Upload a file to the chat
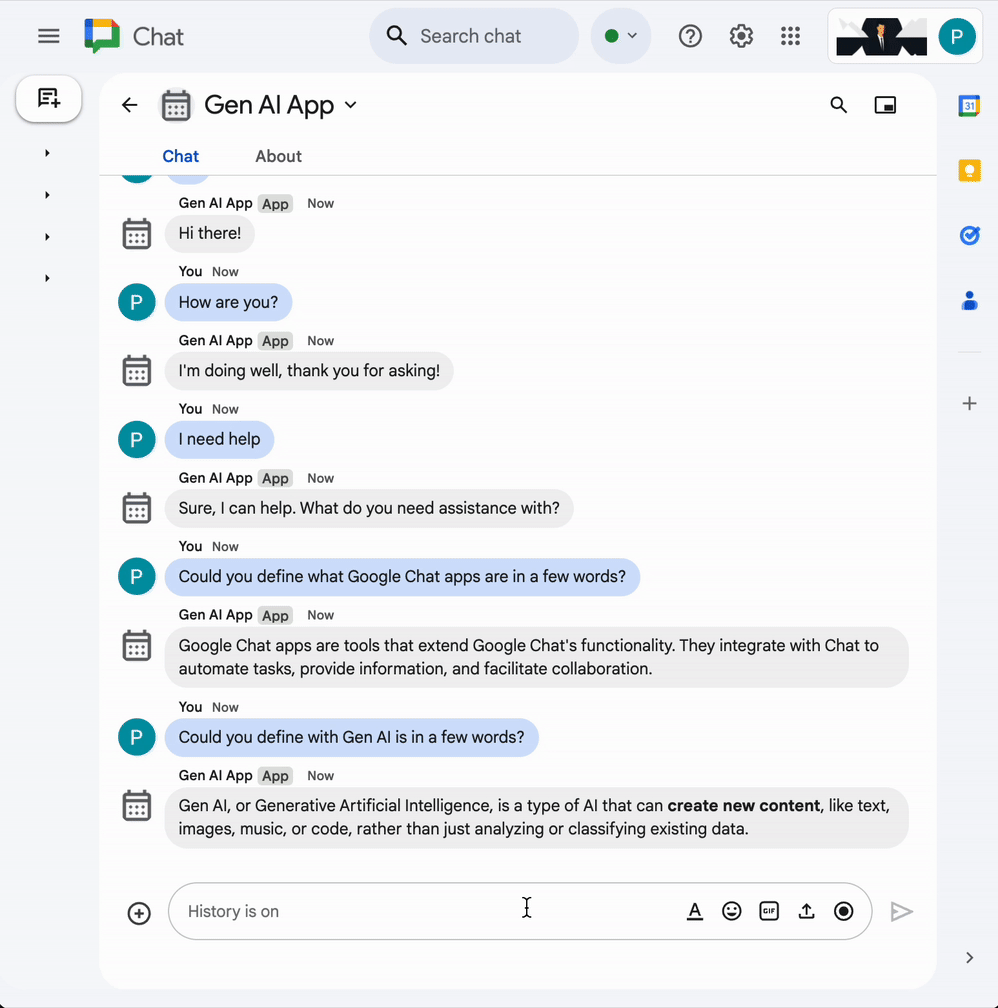Image resolution: width=998 pixels, height=1008 pixels. point(806,911)
